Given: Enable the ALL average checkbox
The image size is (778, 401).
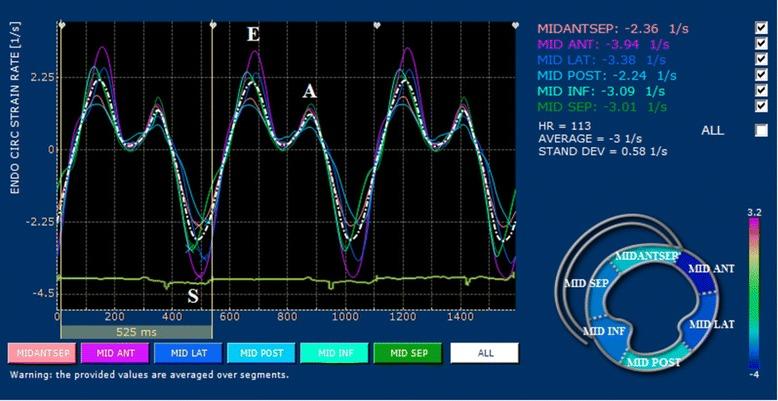Looking at the screenshot, I should click(763, 131).
